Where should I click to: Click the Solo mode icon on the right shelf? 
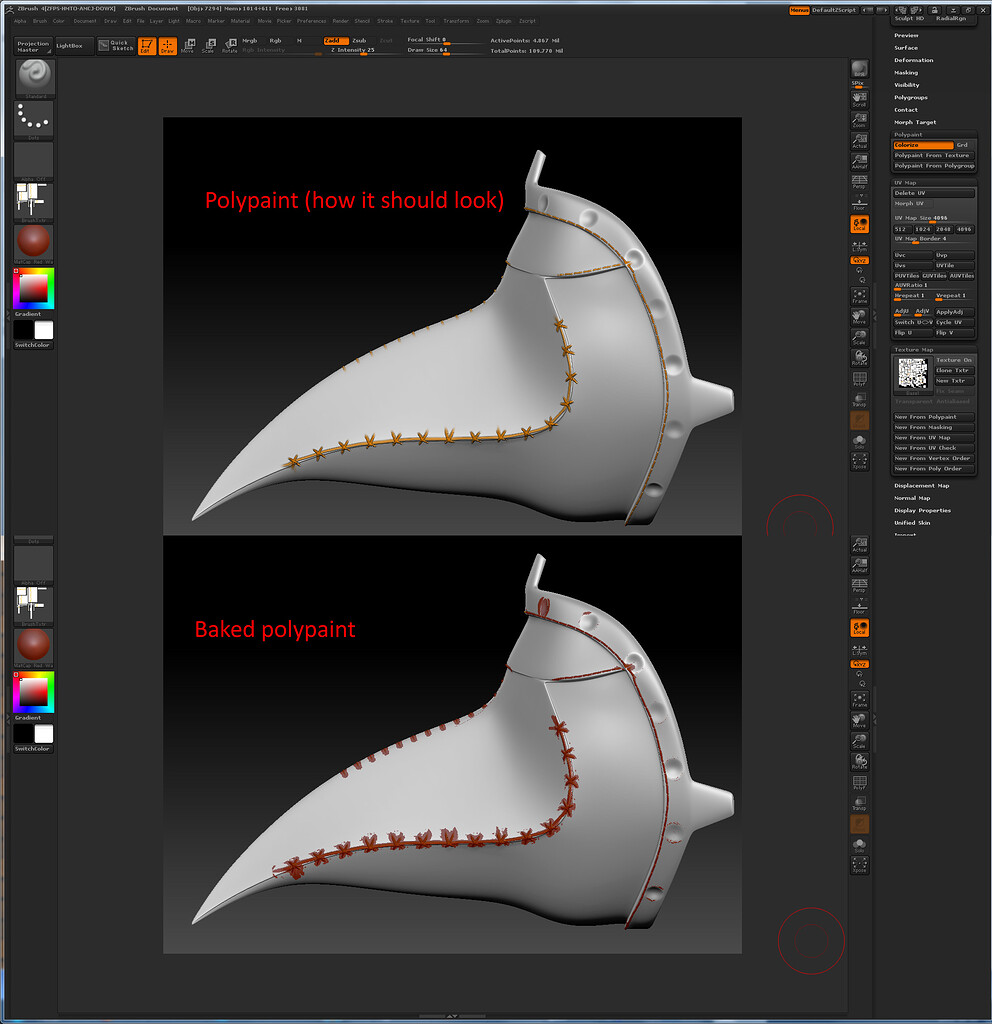pyautogui.click(x=859, y=443)
